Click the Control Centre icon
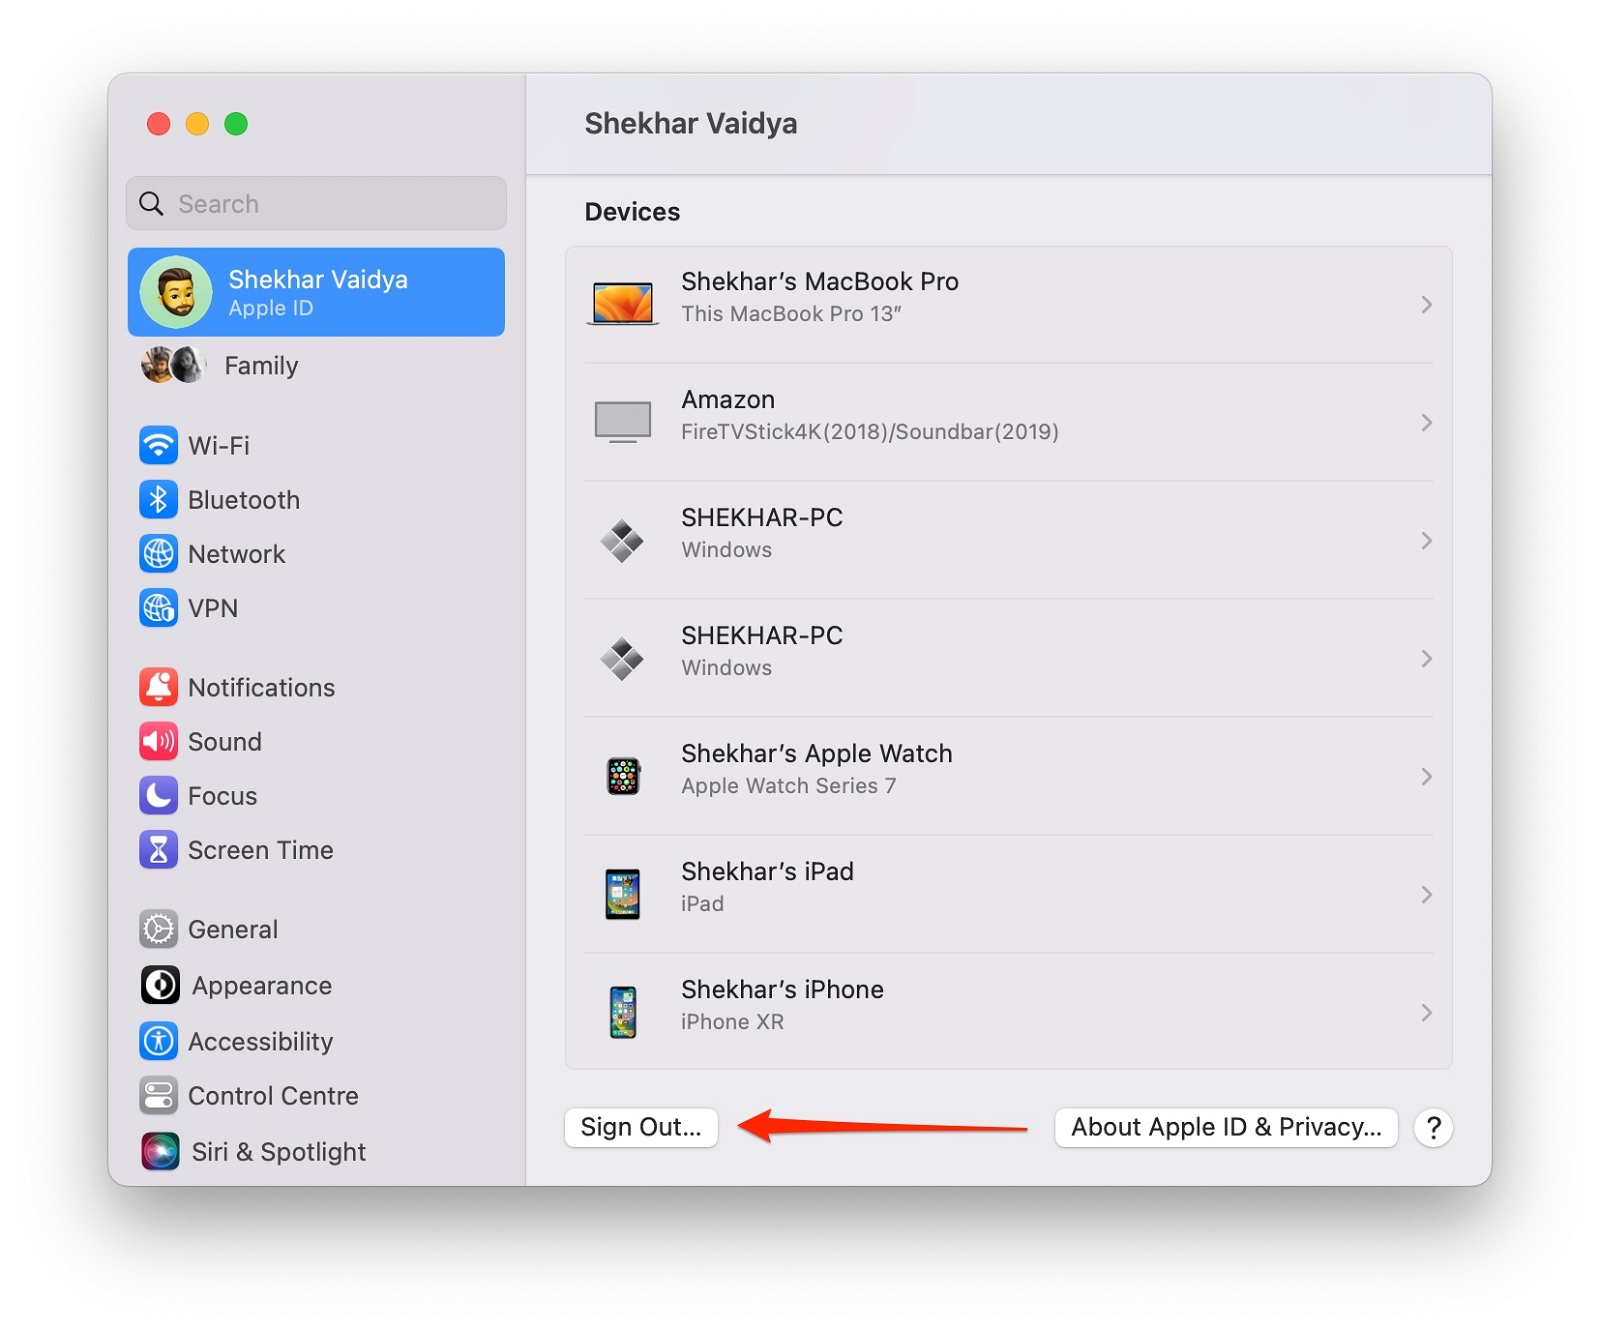Image resolution: width=1600 pixels, height=1329 pixels. [158, 1095]
